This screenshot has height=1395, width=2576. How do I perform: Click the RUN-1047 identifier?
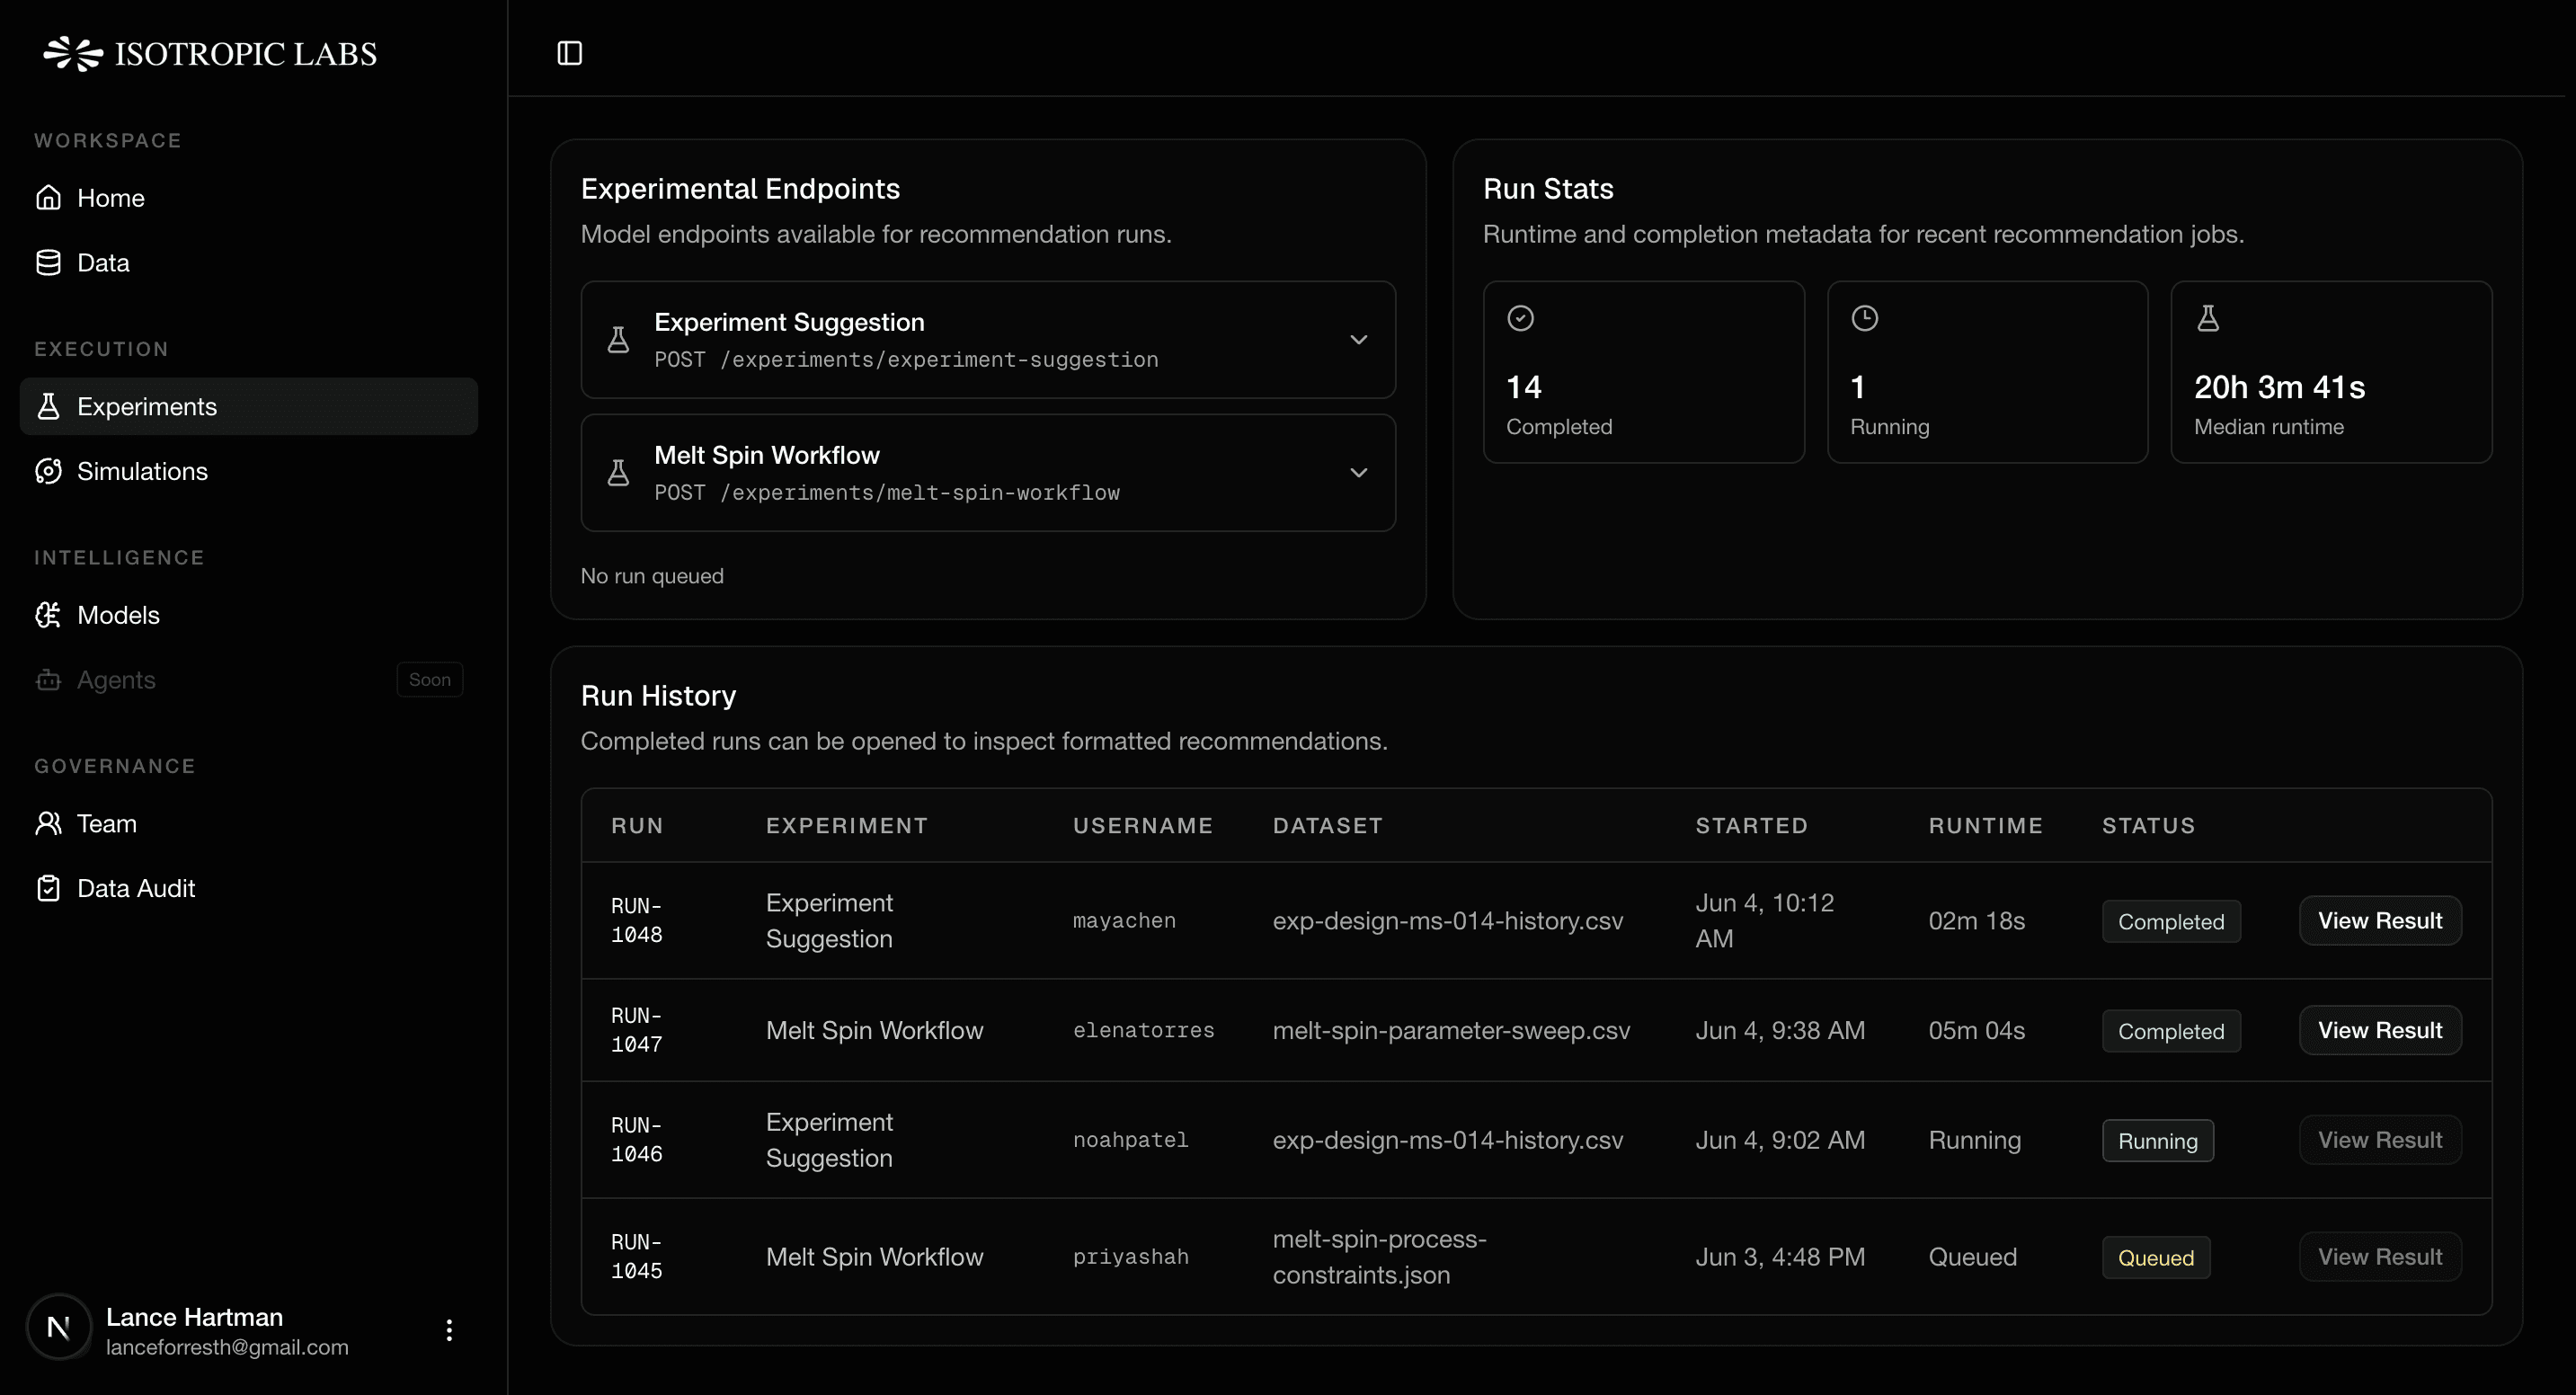637,1031
